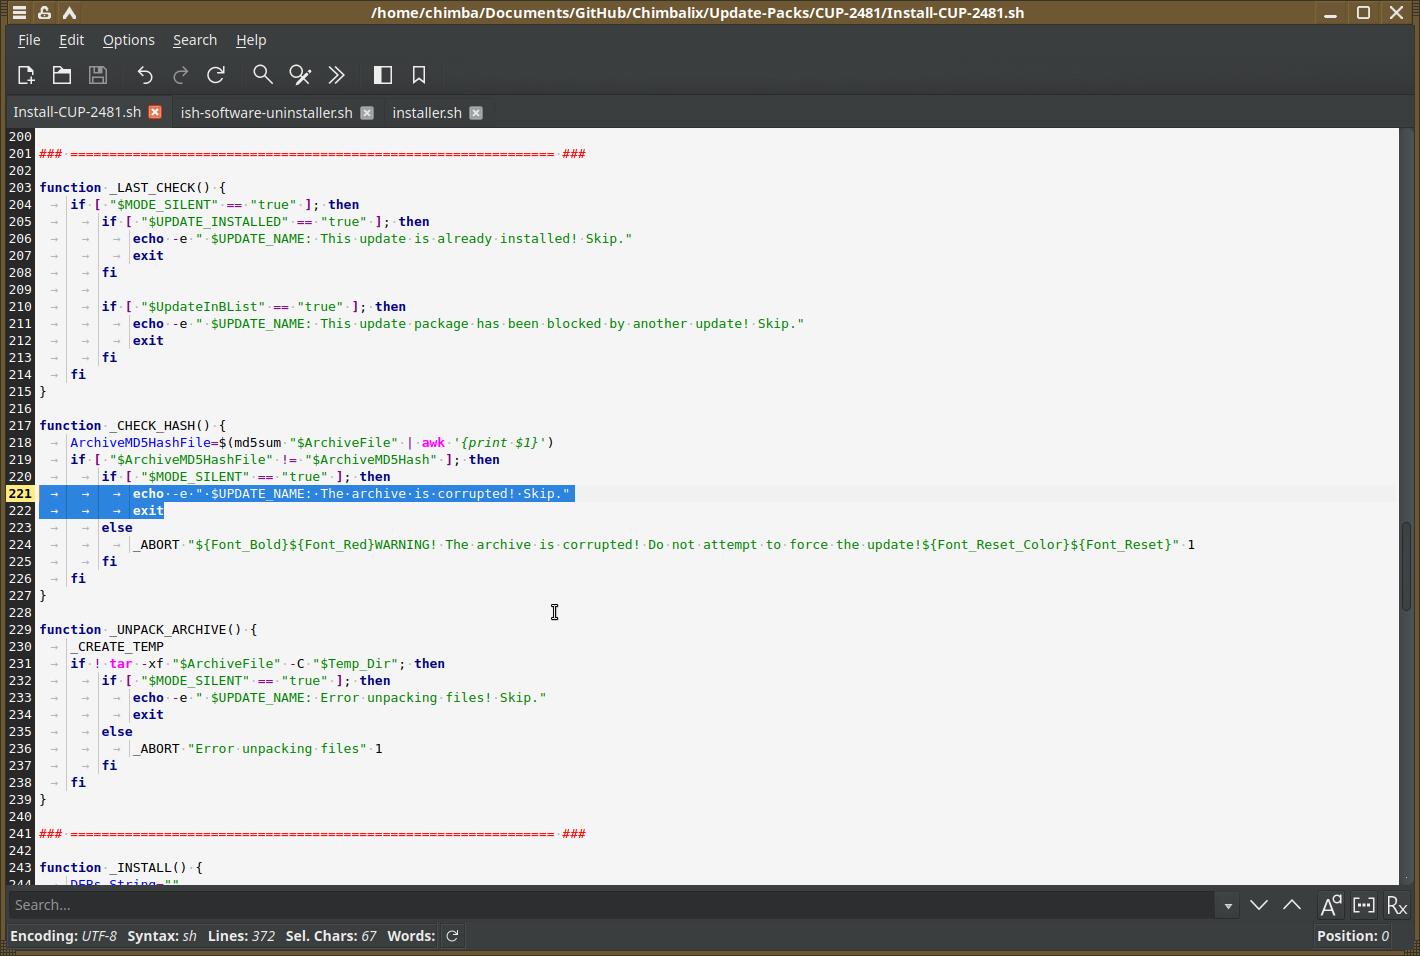This screenshot has height=956, width=1420.
Task: Find previous match with the up chevron
Action: (1292, 905)
